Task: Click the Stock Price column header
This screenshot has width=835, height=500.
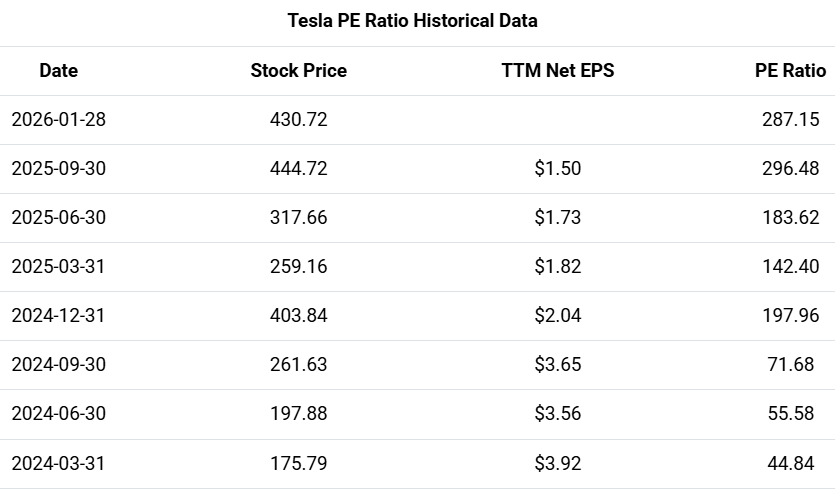Action: click(x=298, y=71)
